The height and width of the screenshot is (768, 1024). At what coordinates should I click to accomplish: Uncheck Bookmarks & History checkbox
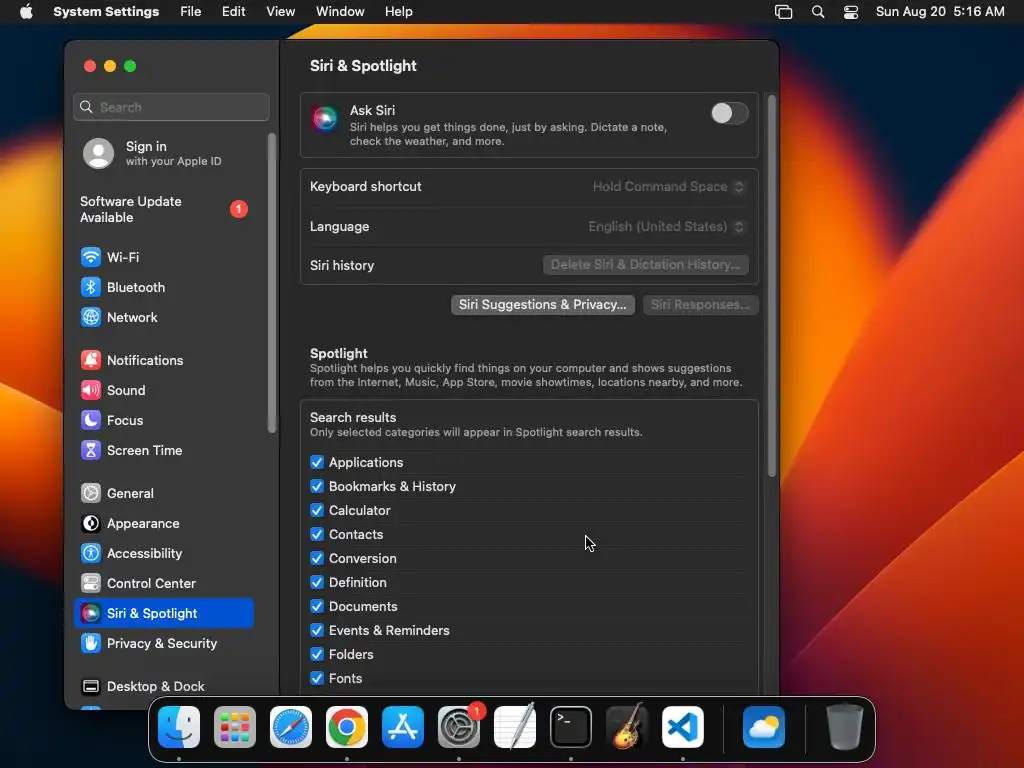pos(317,487)
